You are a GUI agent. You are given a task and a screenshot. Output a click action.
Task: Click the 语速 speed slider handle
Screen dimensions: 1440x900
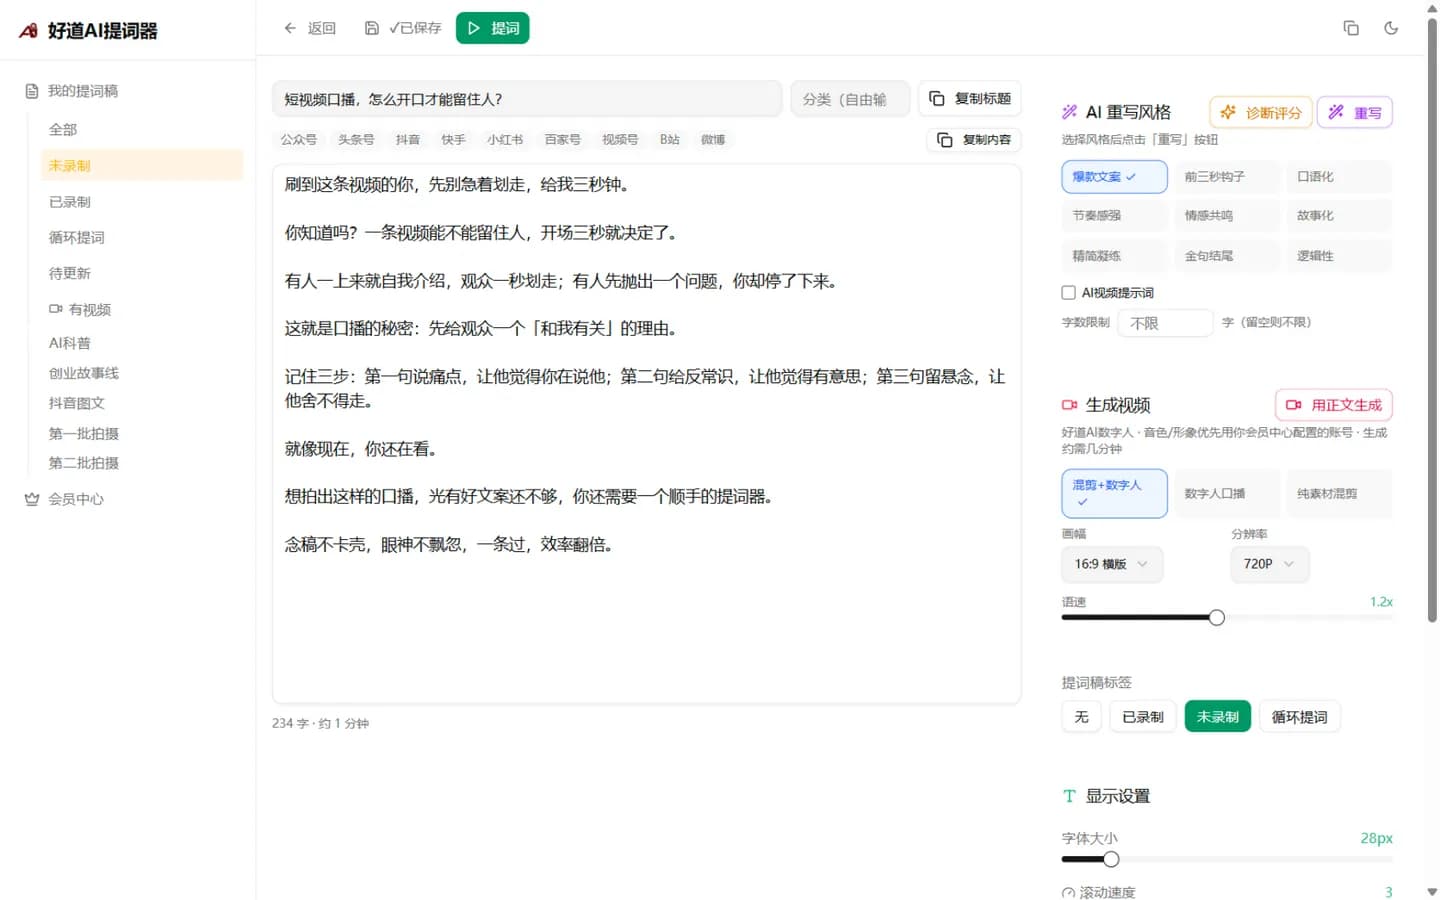pyautogui.click(x=1216, y=618)
